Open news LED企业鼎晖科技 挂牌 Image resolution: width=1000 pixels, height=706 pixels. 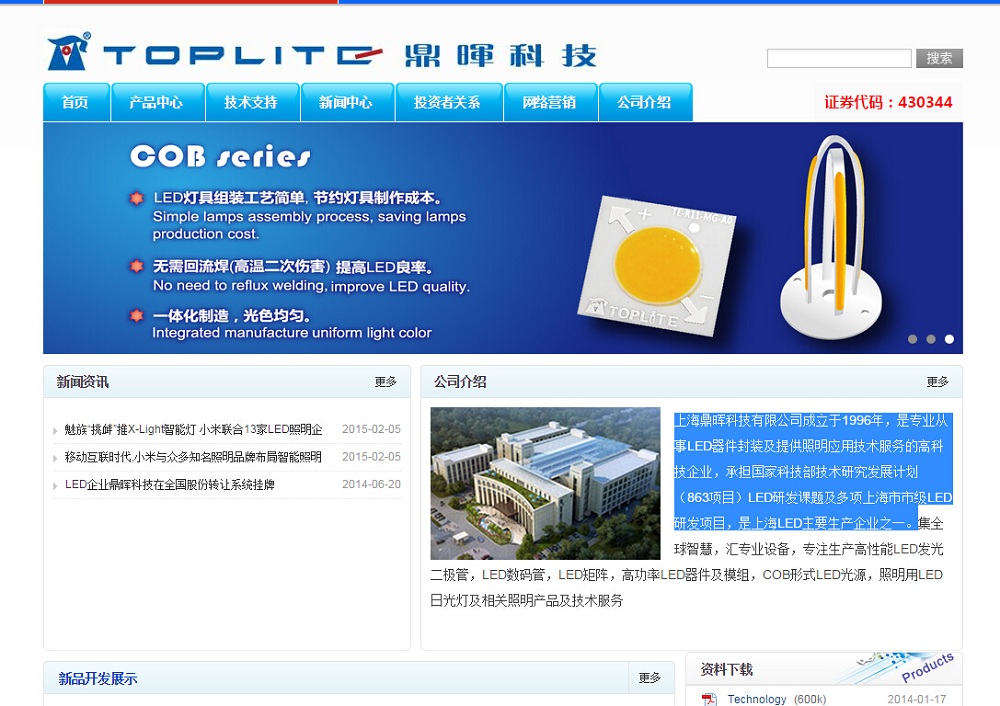(170, 485)
